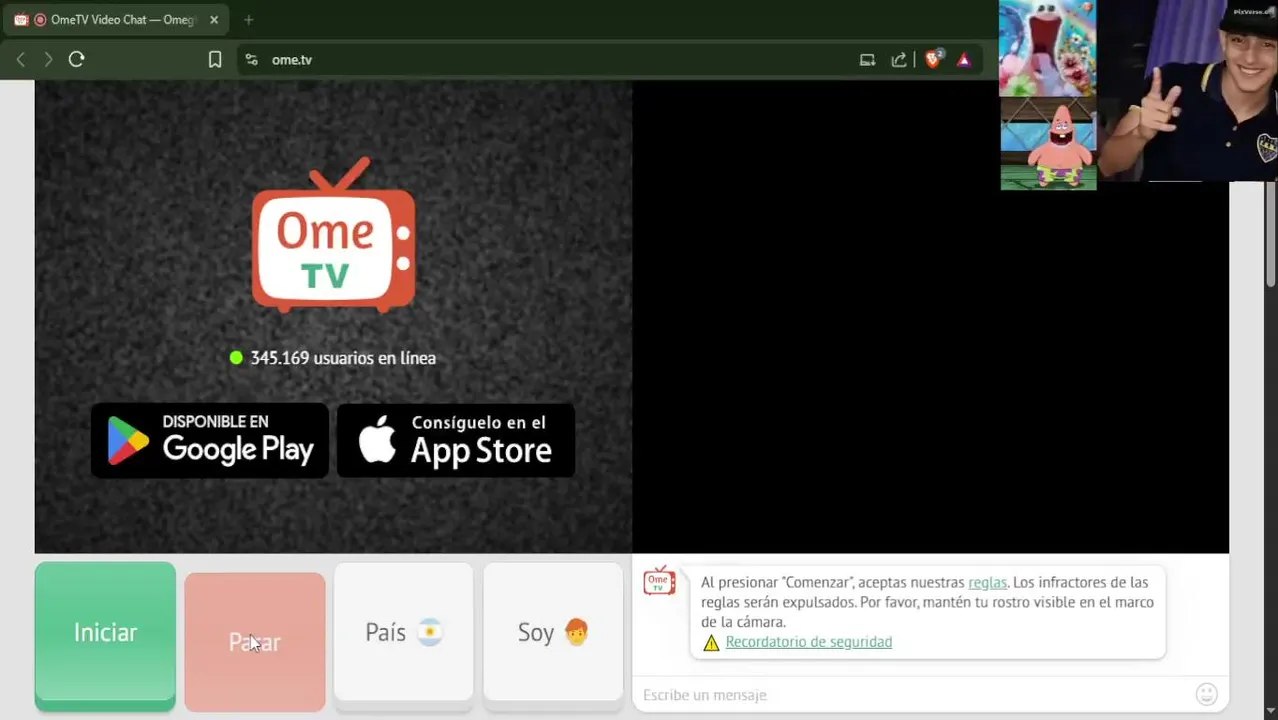This screenshot has width=1278, height=720.
Task: Open the Brave Shields lion icon
Action: 933,59
